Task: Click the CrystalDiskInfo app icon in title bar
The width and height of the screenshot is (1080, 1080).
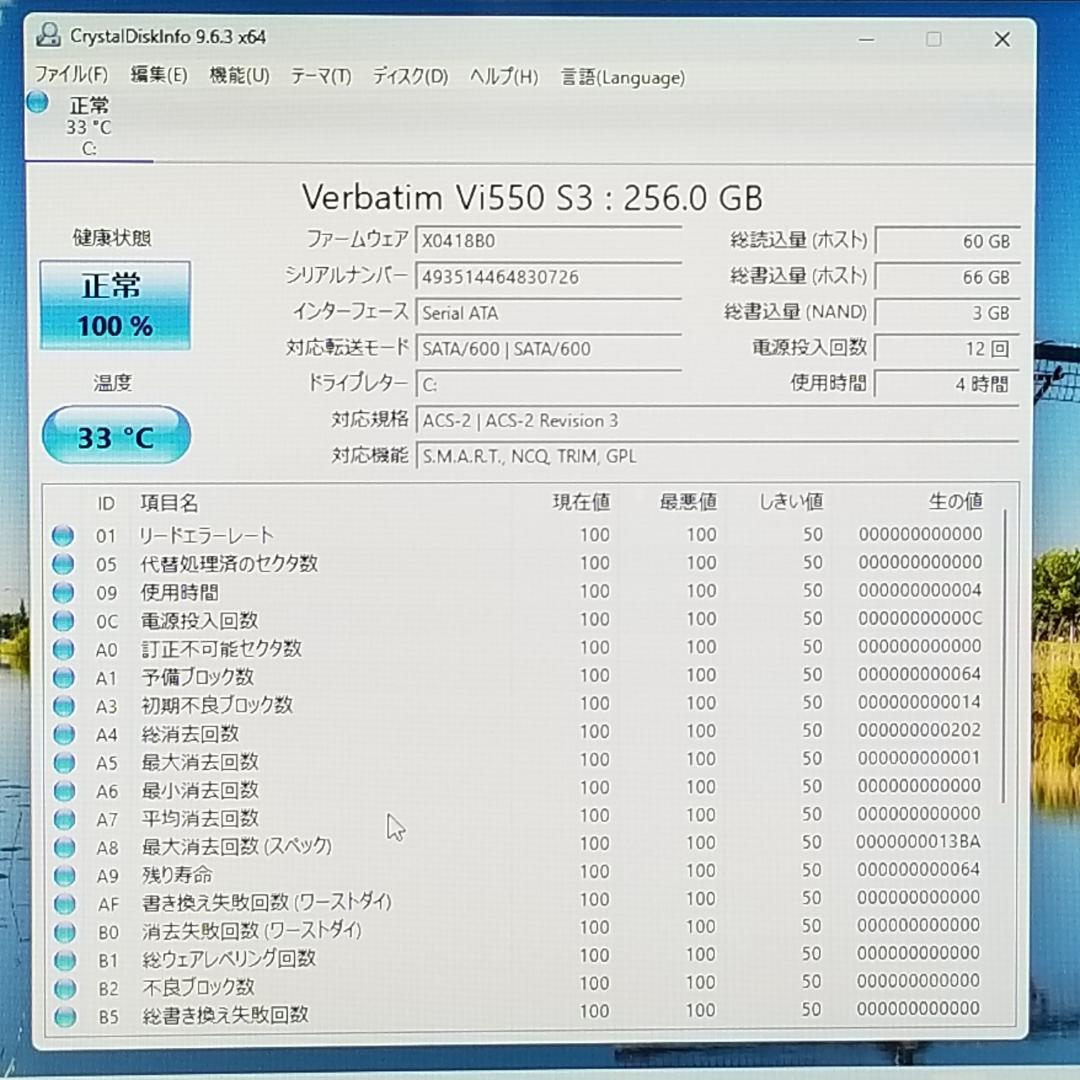Action: 48,36
